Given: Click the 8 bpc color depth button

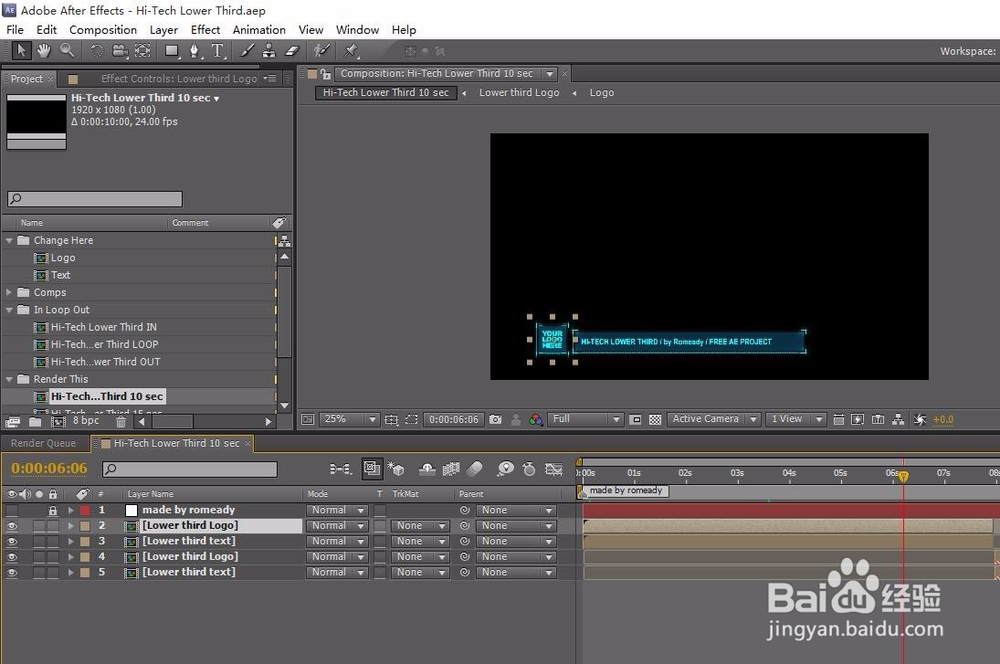Looking at the screenshot, I should [x=85, y=420].
